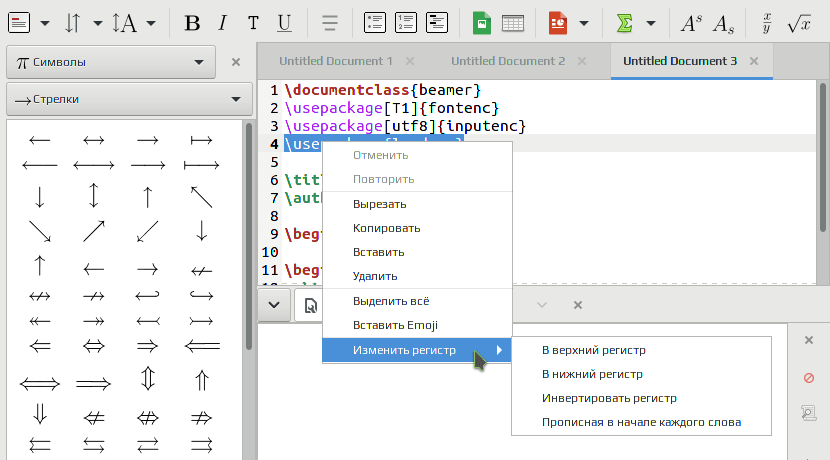Insert a square root symbol
Viewport: 830px width, 460px height.
(799, 23)
